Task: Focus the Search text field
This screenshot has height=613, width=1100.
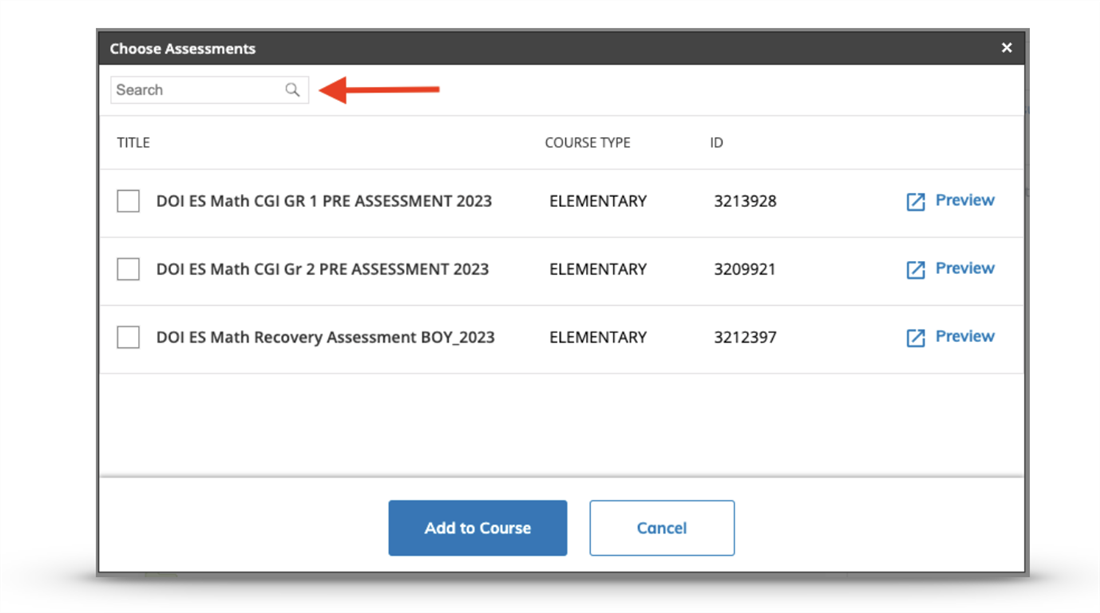Action: [x=197, y=90]
